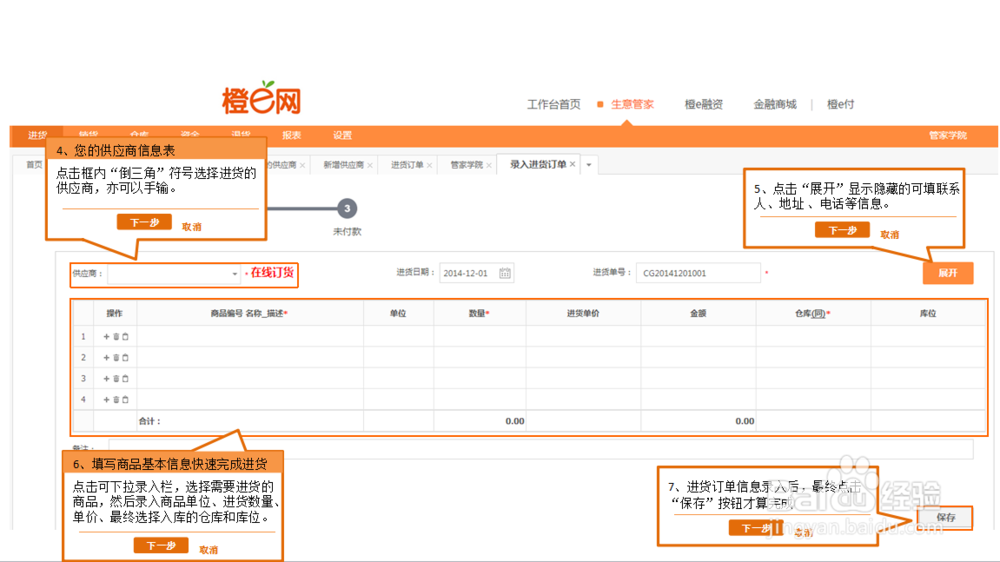Screen dimensions: 1000x562
Task: Click 取消 in the step 6 tip
Action: tap(209, 549)
